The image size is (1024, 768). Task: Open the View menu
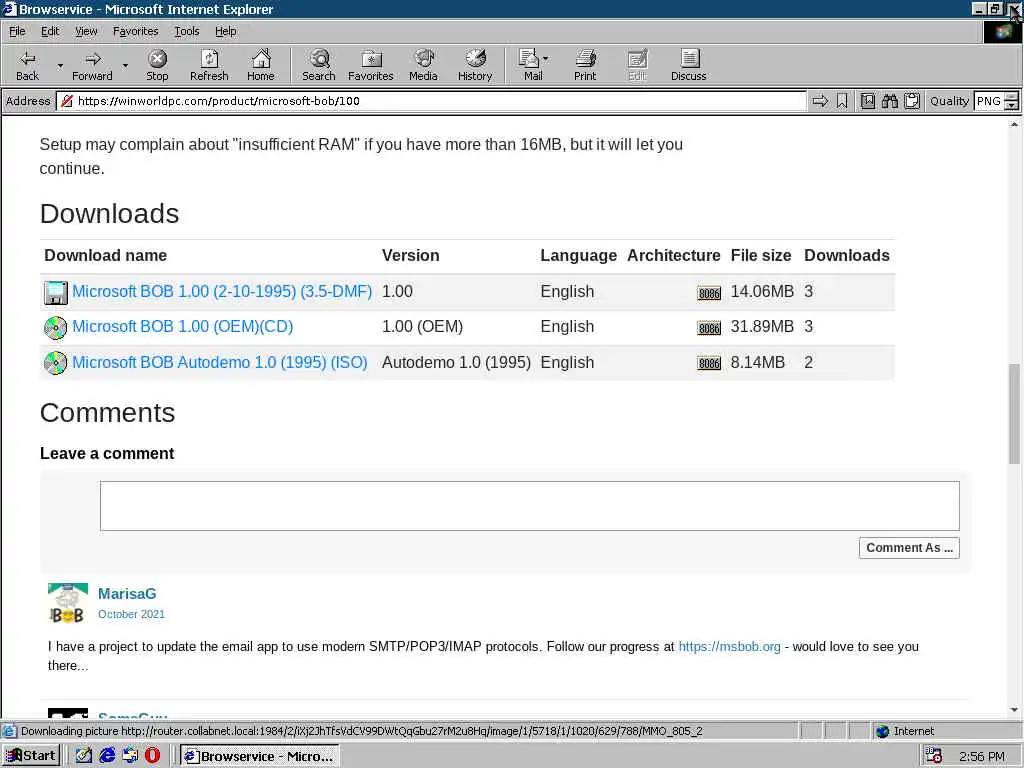pos(86,31)
